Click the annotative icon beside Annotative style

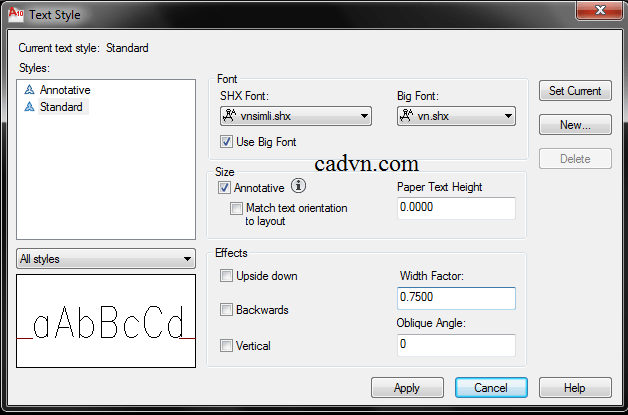(x=29, y=90)
